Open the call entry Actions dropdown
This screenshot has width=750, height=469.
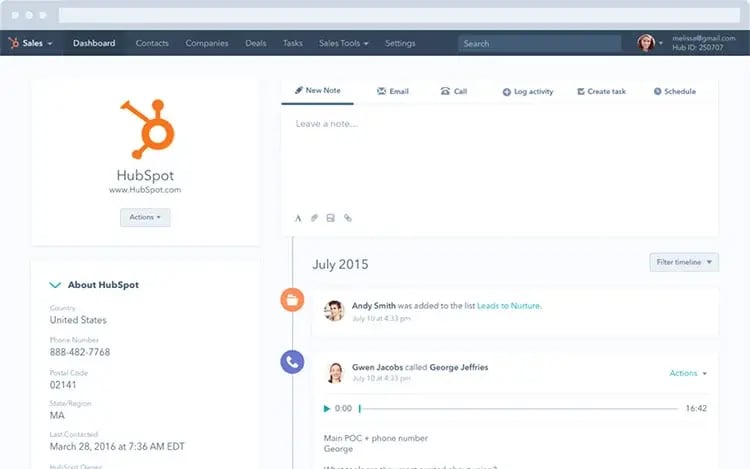(x=688, y=373)
